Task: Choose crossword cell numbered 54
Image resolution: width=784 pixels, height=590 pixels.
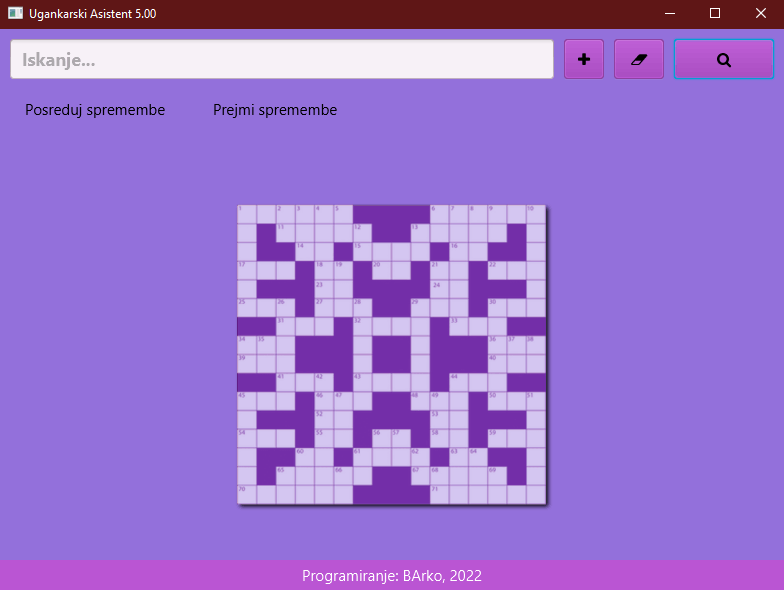Action: 247,438
